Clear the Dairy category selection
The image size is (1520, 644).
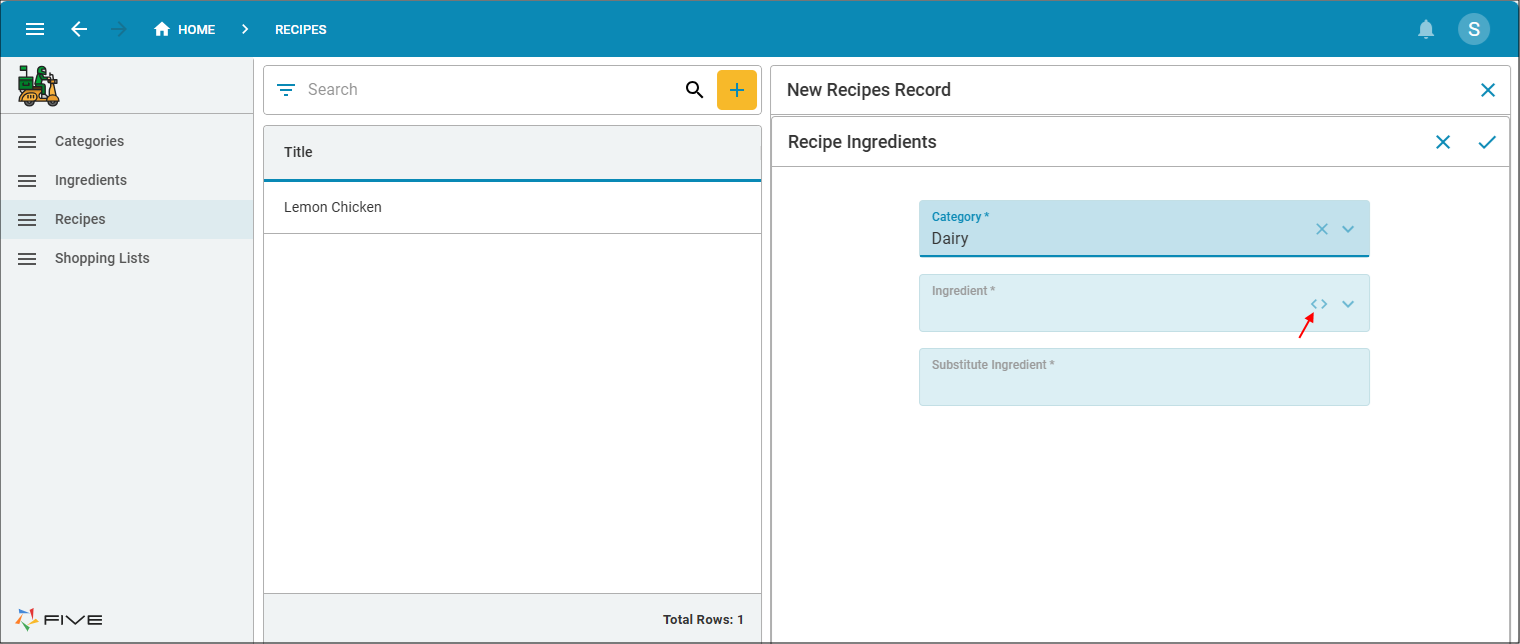point(1322,229)
